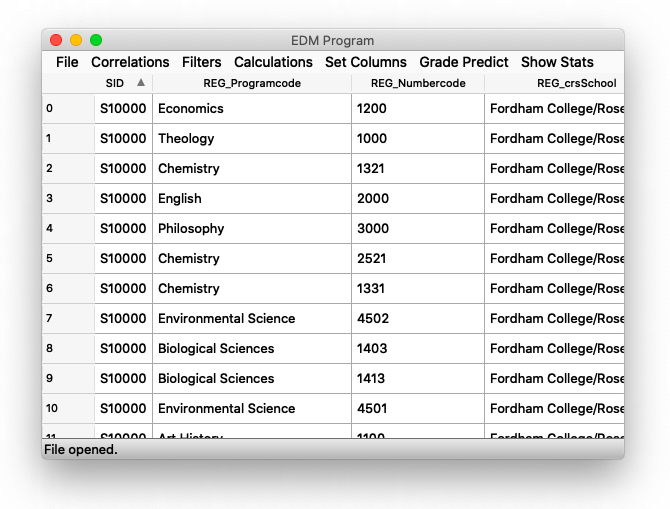Sort by REG_Numbercode column header
This screenshot has height=509, width=670.
[417, 84]
